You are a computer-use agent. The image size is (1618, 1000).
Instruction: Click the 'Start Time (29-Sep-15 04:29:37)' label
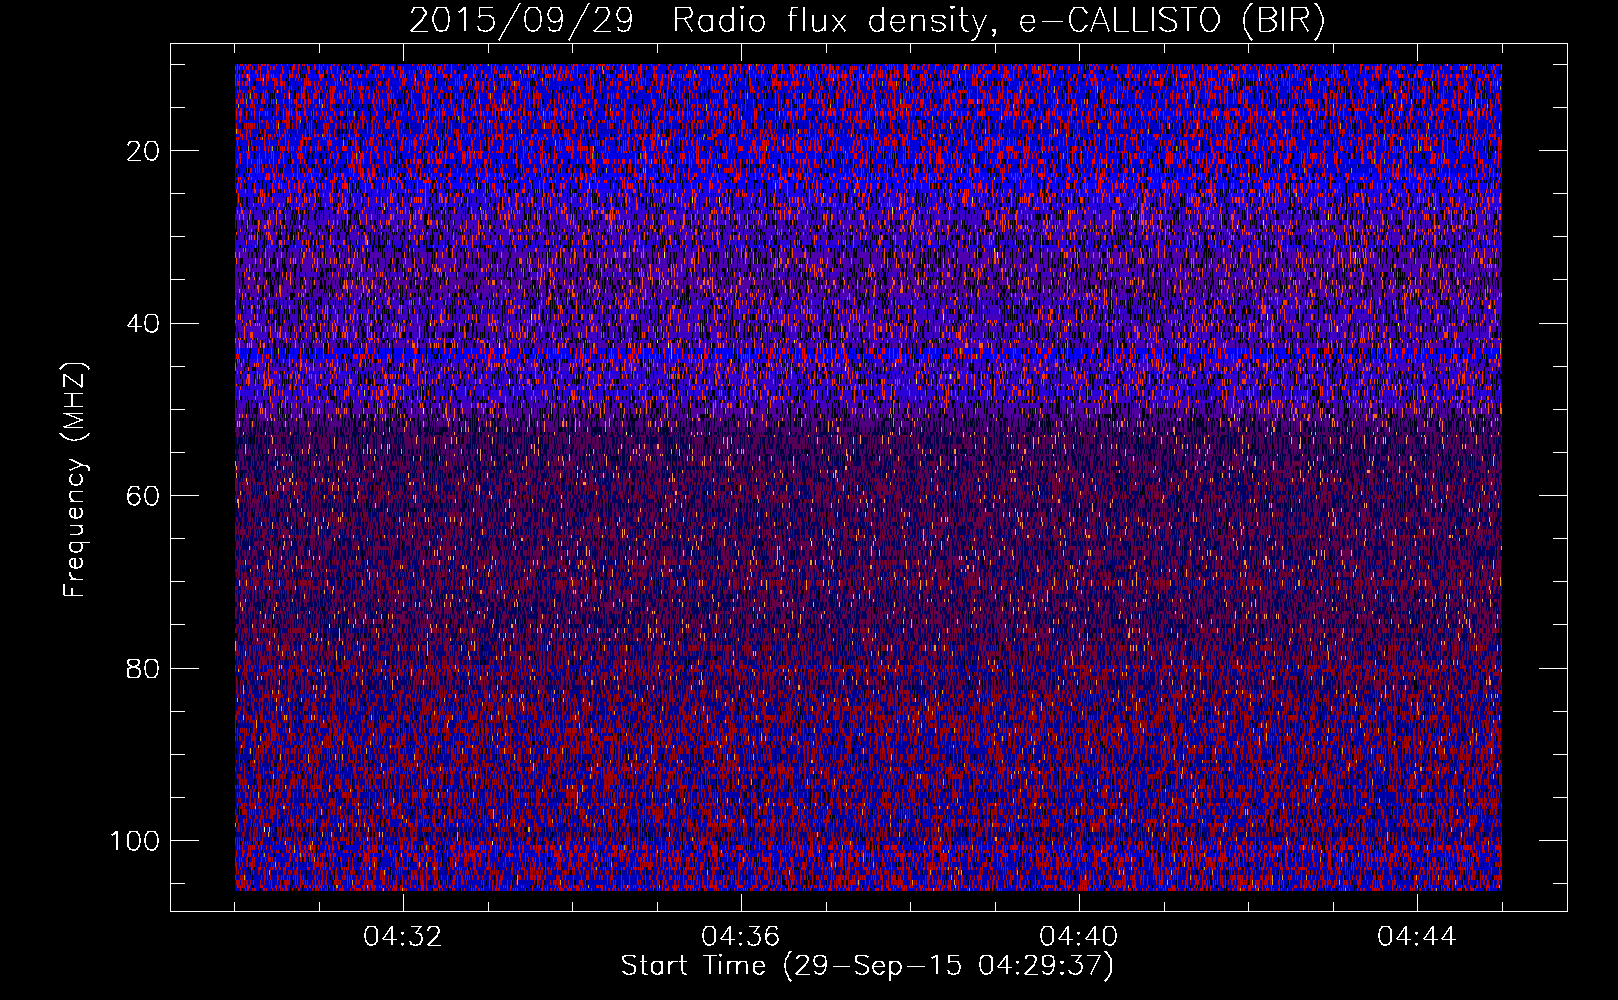[x=867, y=966]
